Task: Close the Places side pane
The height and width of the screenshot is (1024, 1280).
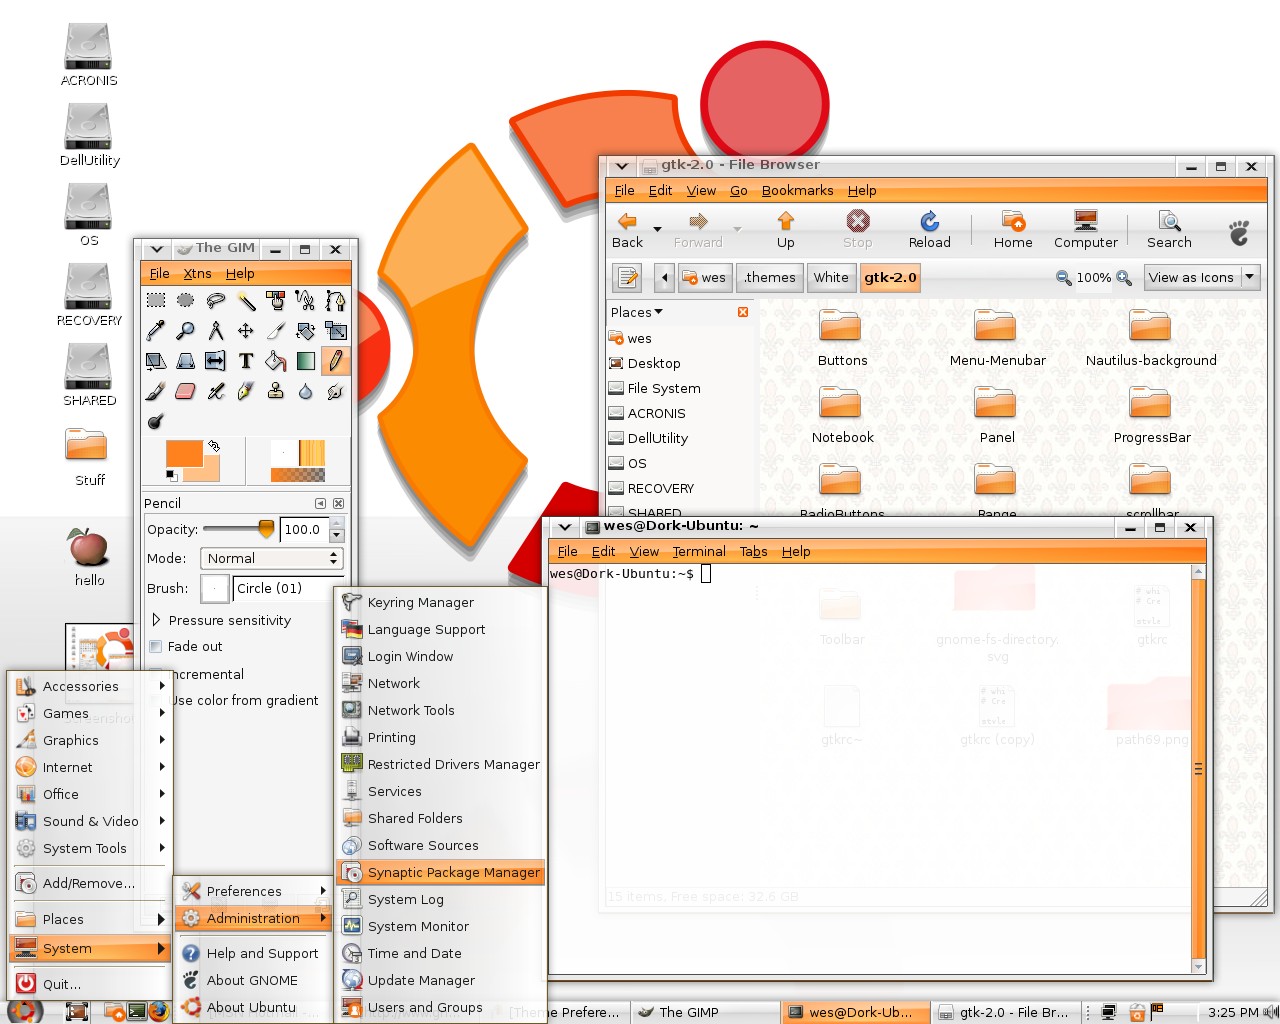Action: pyautogui.click(x=743, y=312)
